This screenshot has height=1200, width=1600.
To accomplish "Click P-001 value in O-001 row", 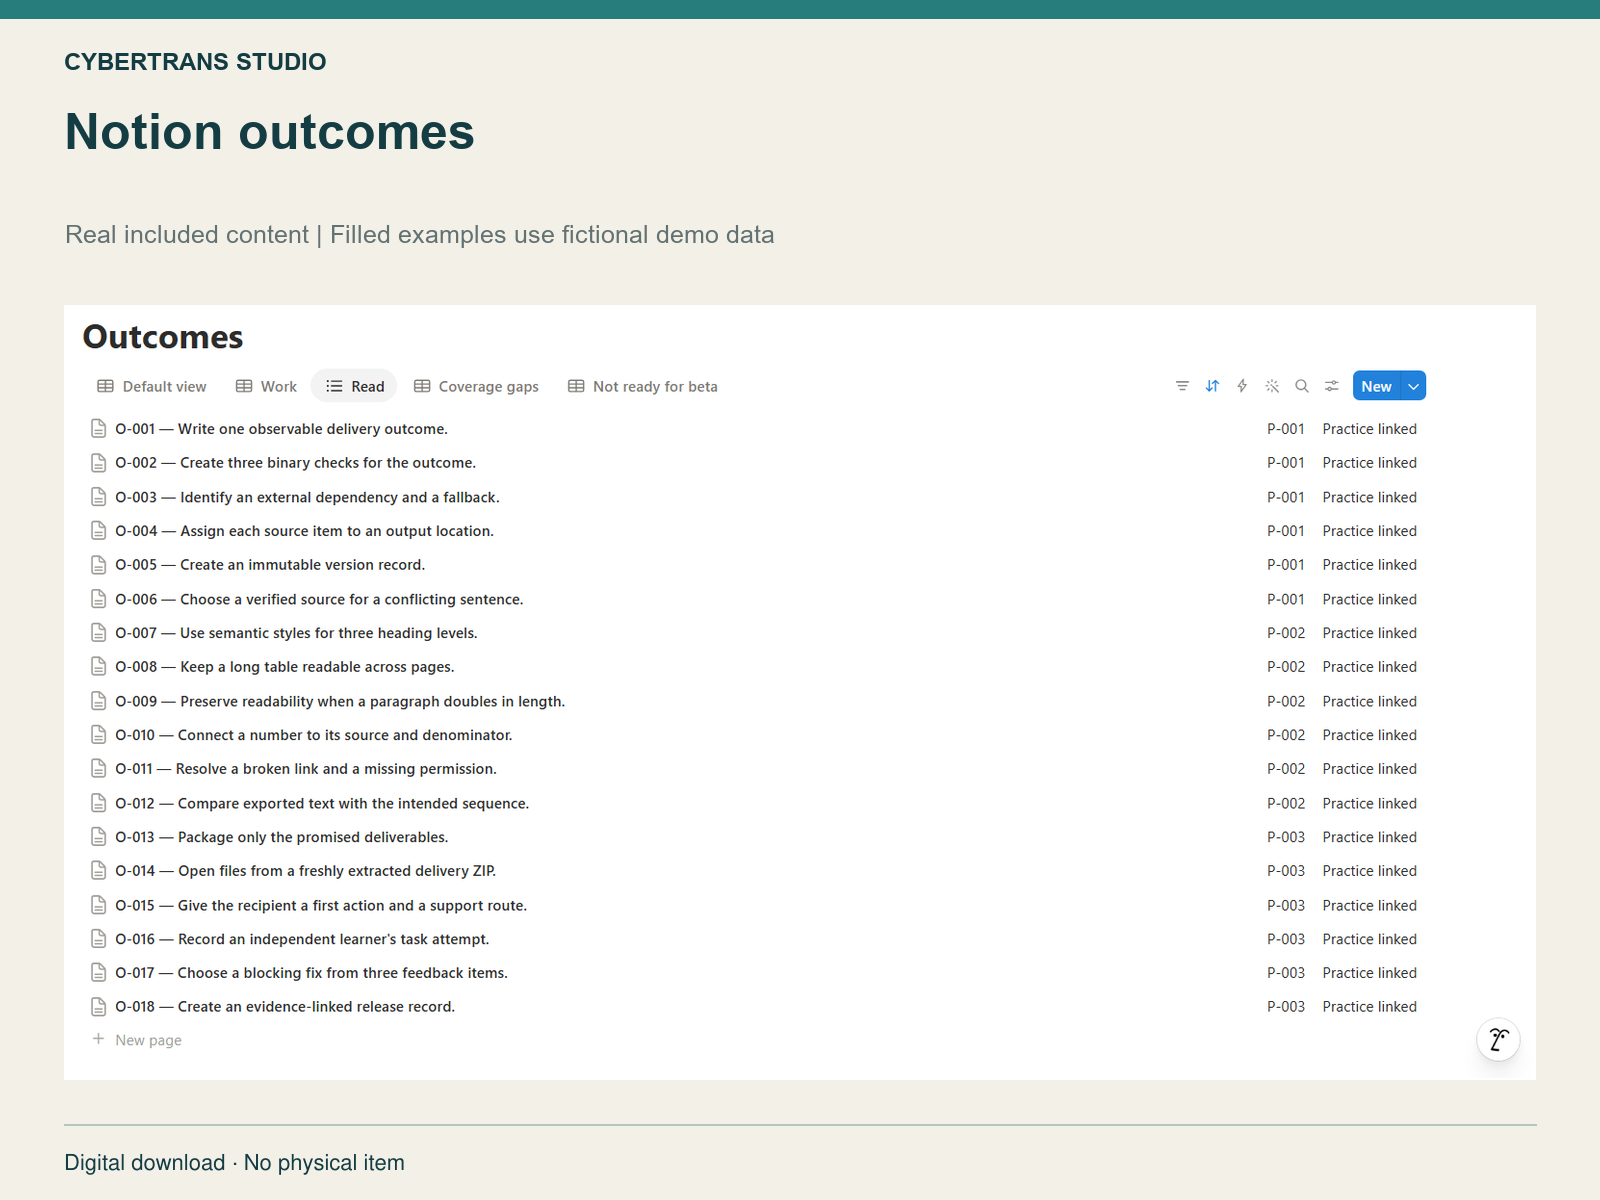I will pyautogui.click(x=1286, y=429).
